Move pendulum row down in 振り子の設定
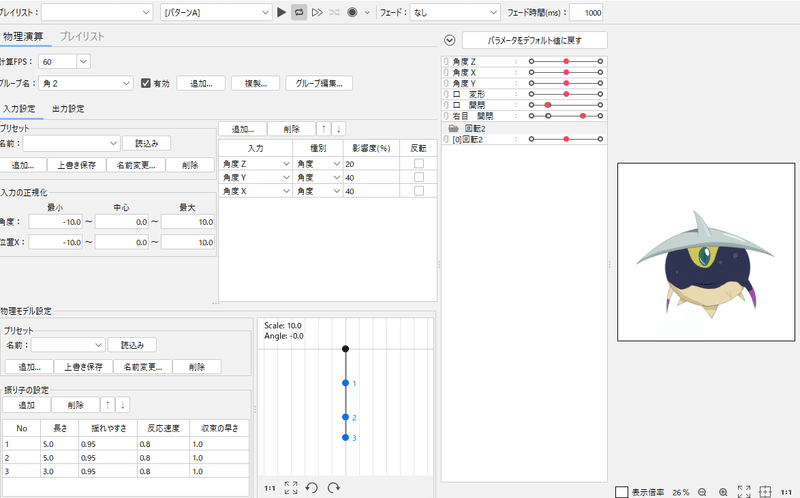800x498 pixels. (122, 405)
